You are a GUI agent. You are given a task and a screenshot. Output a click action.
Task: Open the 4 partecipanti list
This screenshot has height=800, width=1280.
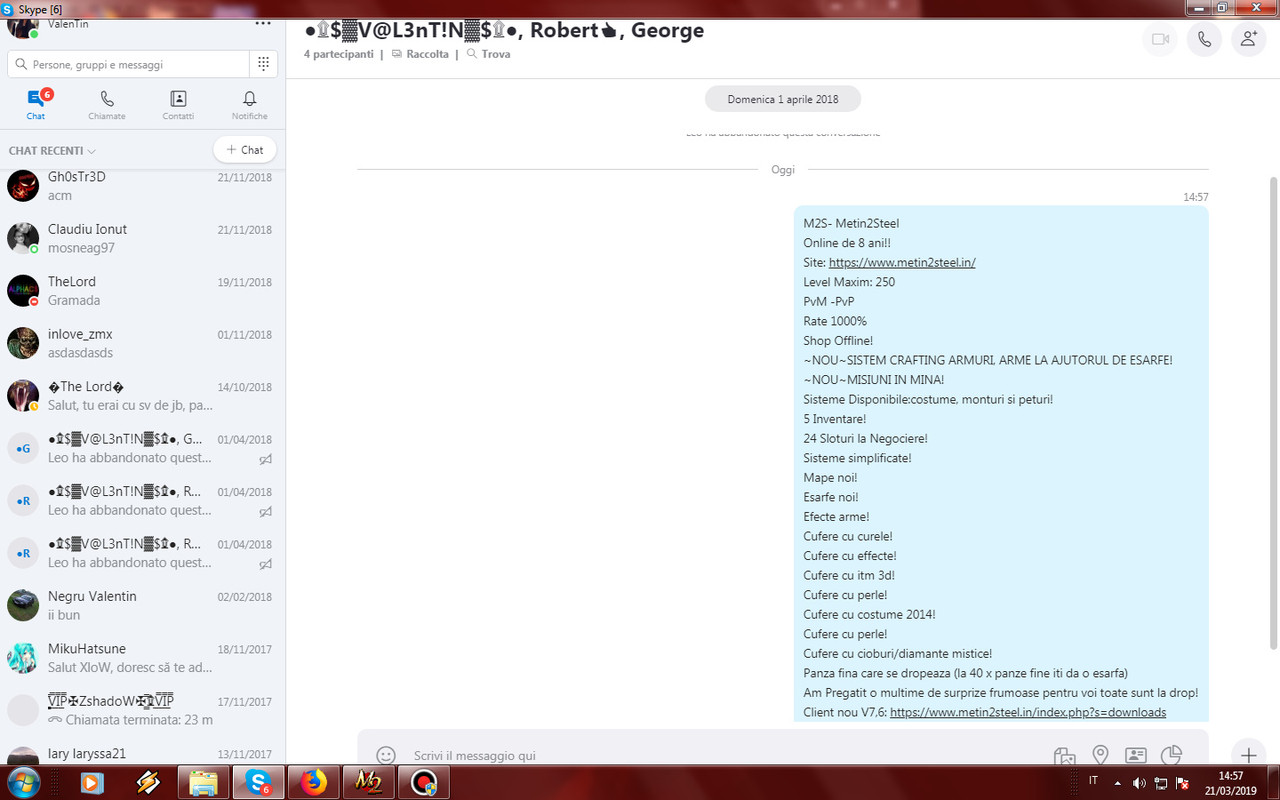(x=338, y=54)
